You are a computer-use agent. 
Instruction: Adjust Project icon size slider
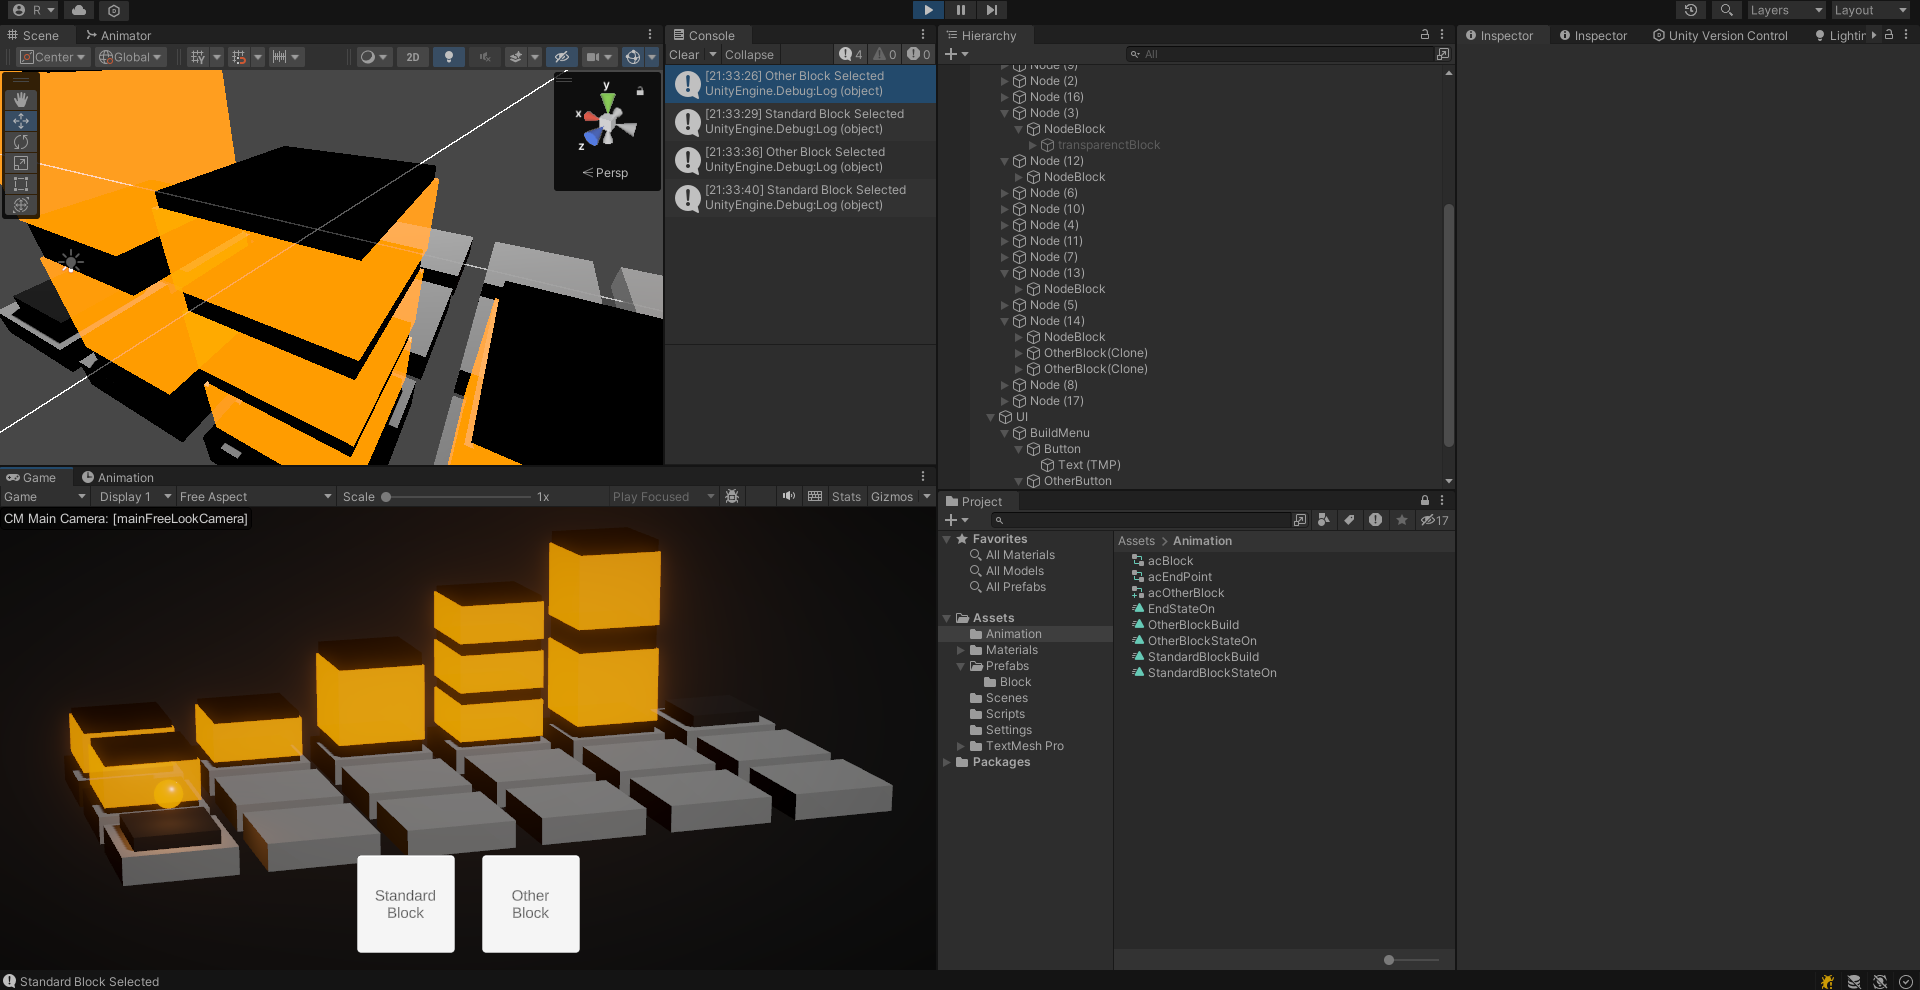pyautogui.click(x=1411, y=960)
